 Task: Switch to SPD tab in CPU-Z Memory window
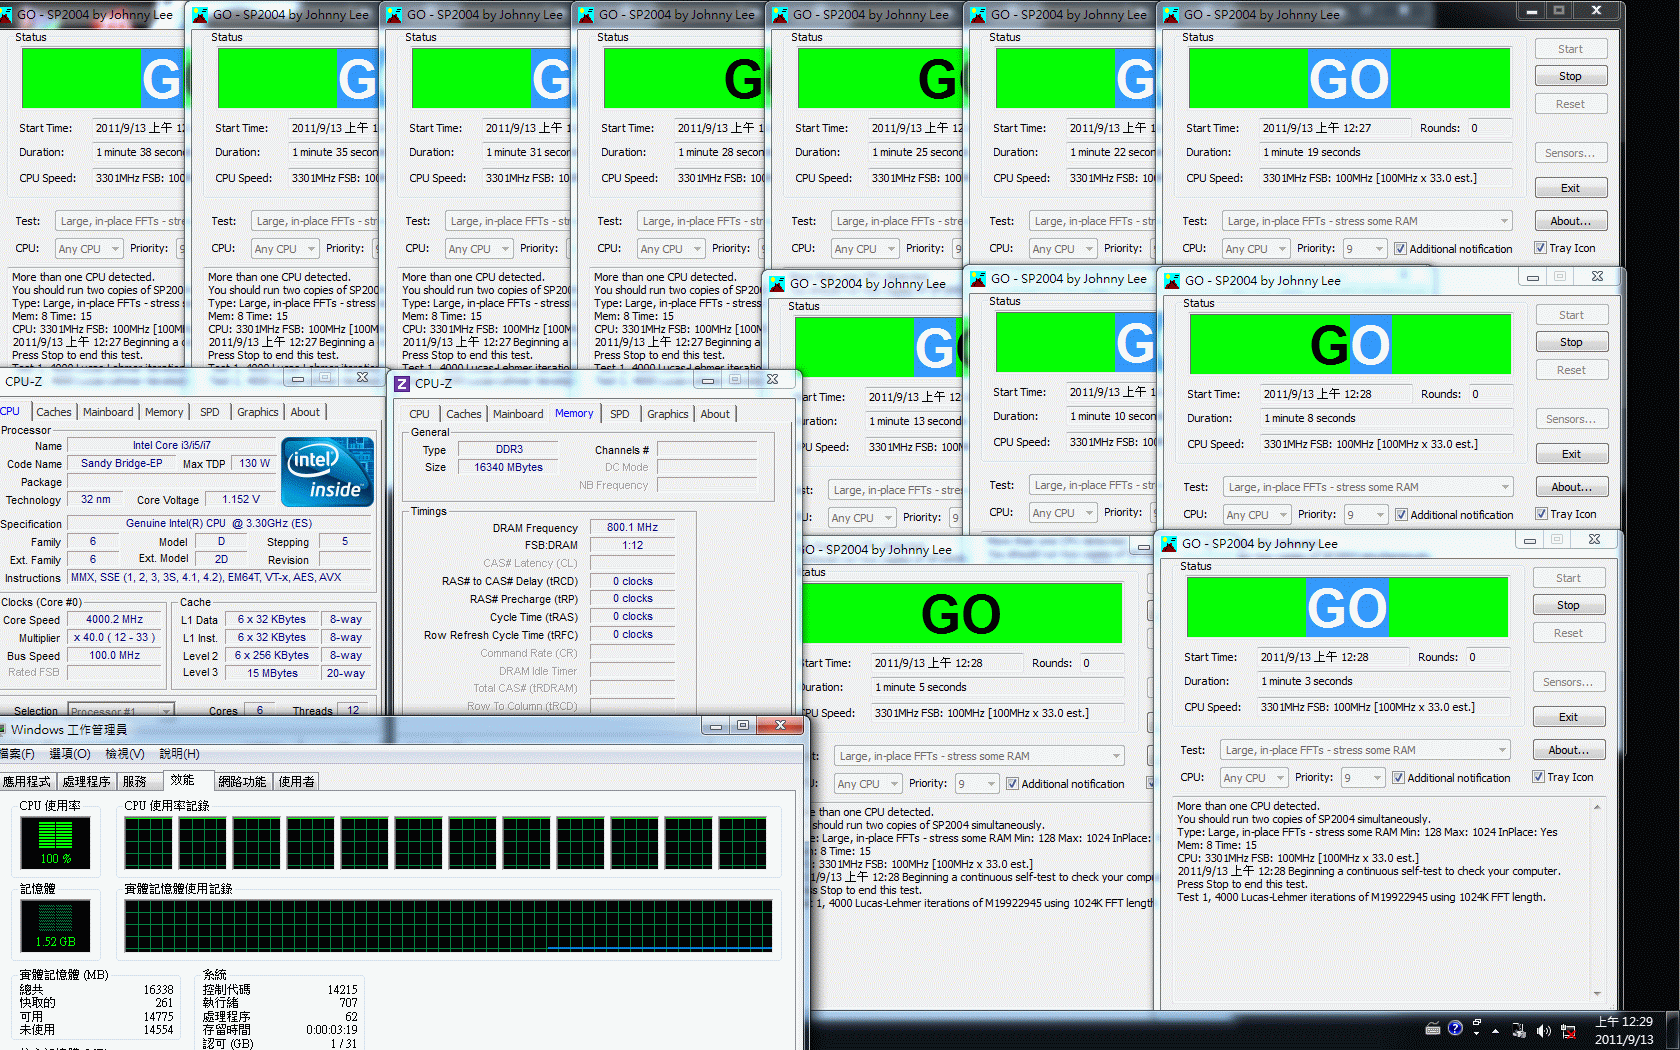pyautogui.click(x=620, y=414)
